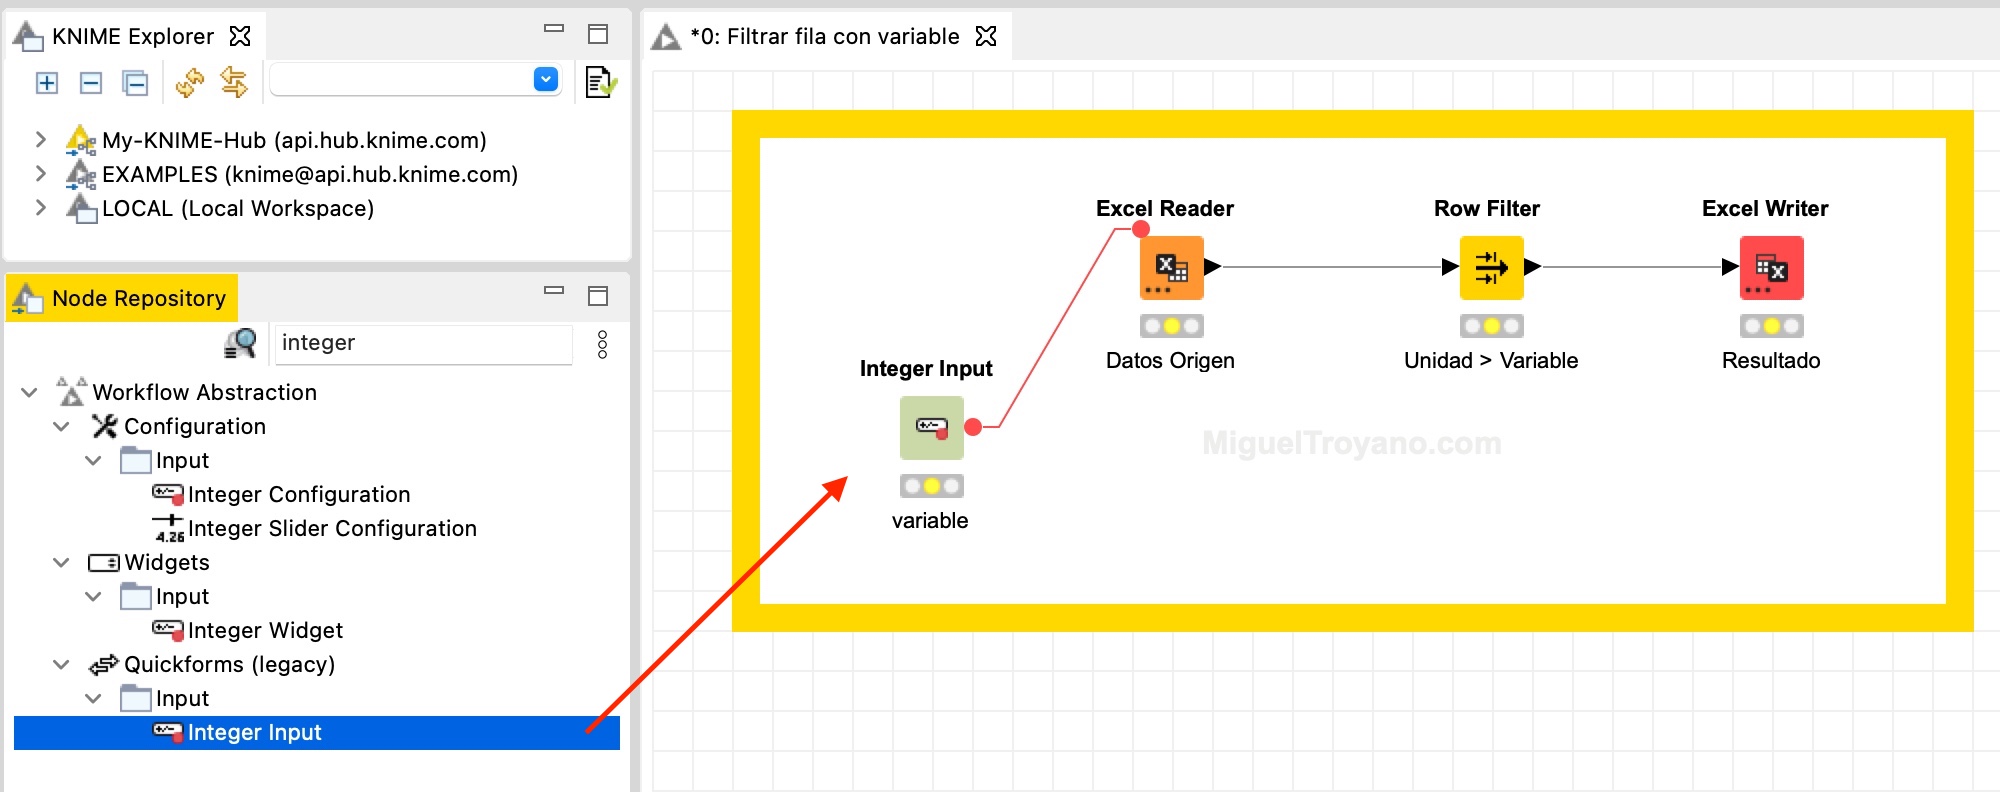Collapse the Widgets category
The width and height of the screenshot is (2000, 792).
pyautogui.click(x=62, y=562)
